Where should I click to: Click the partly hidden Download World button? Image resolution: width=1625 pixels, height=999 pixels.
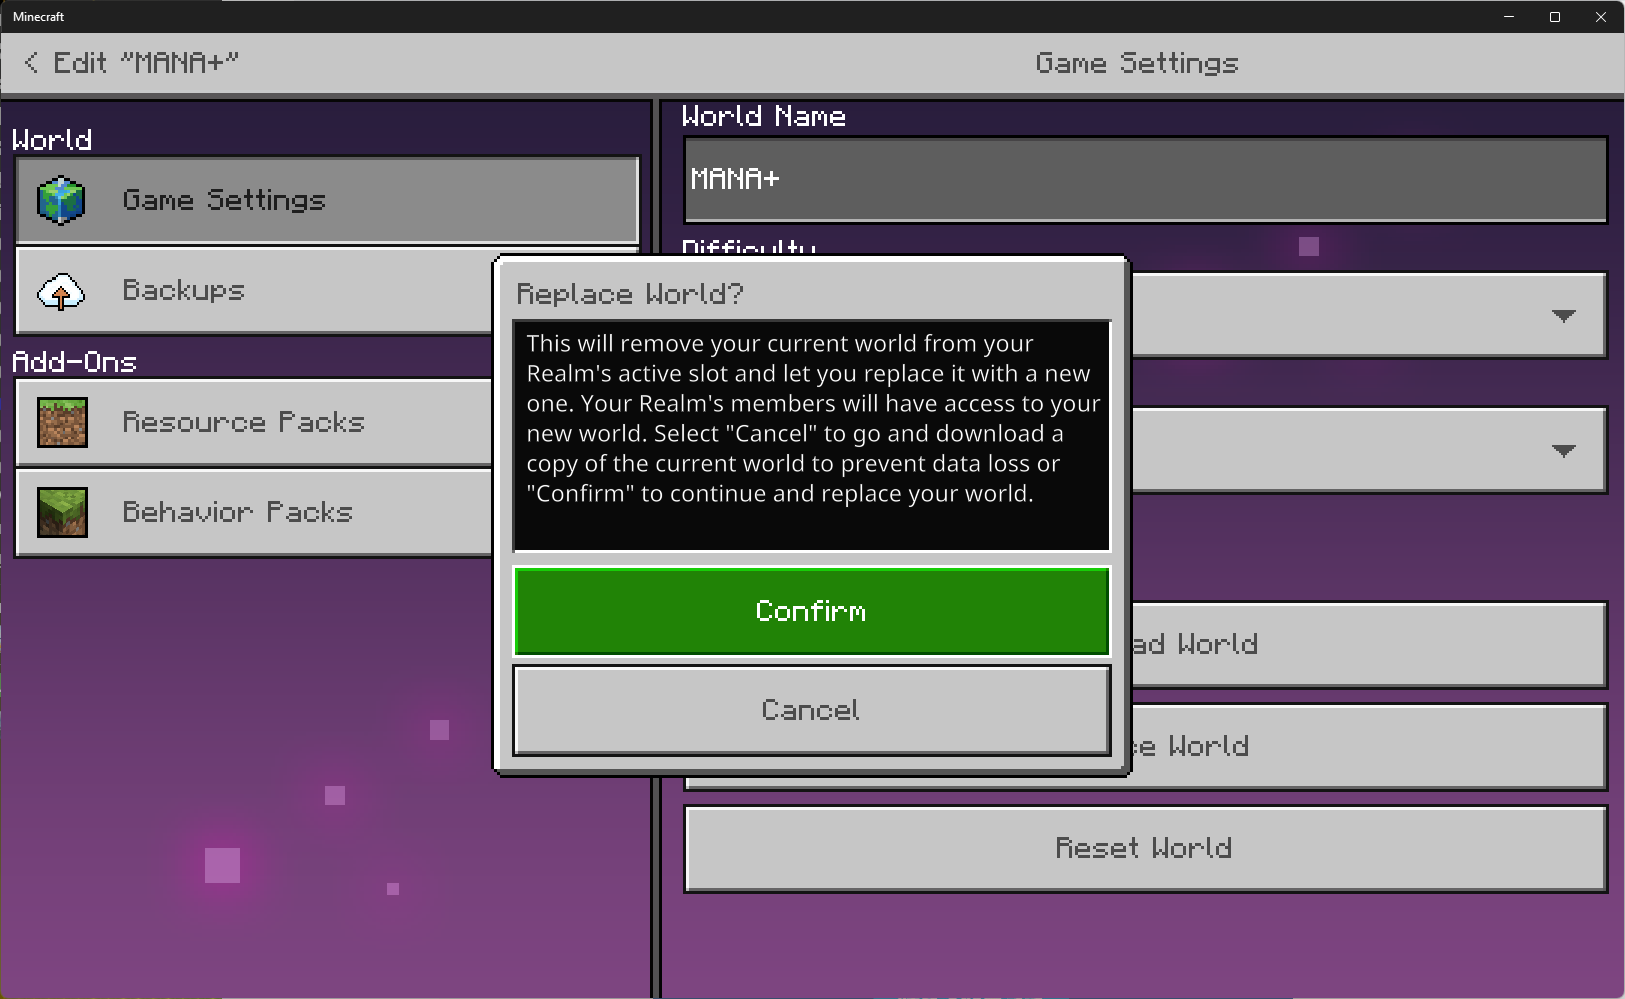point(1368,644)
